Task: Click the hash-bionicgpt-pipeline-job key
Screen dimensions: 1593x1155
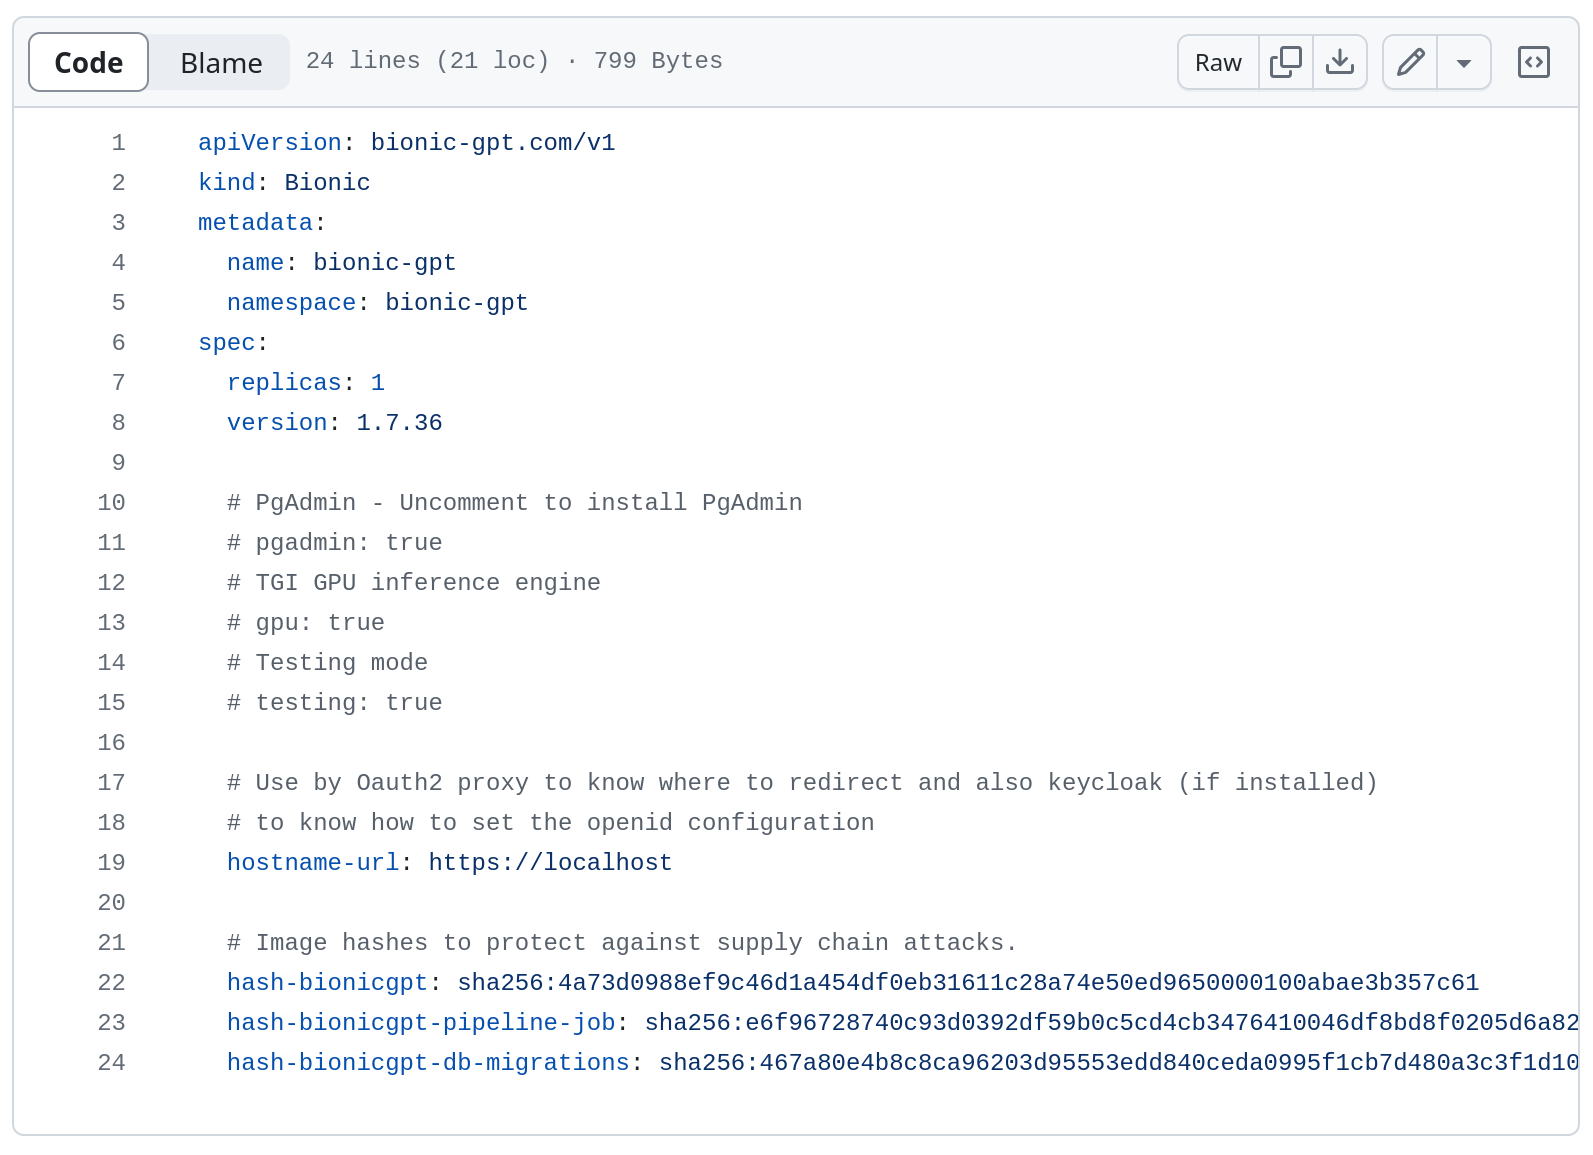Action: (420, 1023)
